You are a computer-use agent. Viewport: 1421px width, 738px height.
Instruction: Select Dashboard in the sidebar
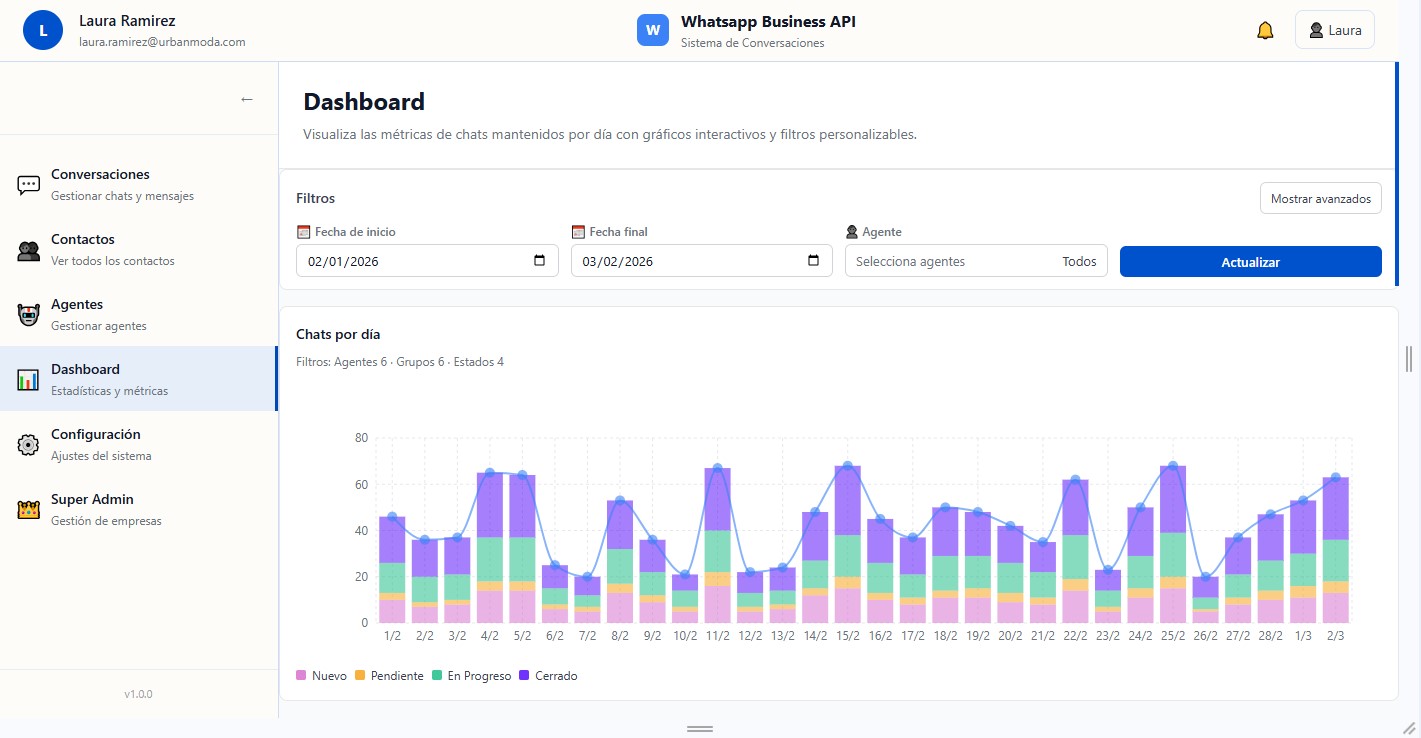[139, 379]
